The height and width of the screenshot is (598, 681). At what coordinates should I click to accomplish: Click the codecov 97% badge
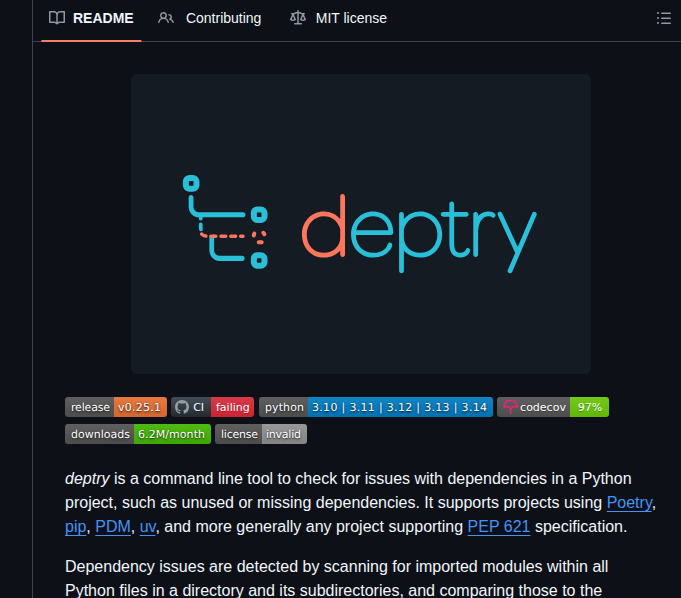click(553, 407)
